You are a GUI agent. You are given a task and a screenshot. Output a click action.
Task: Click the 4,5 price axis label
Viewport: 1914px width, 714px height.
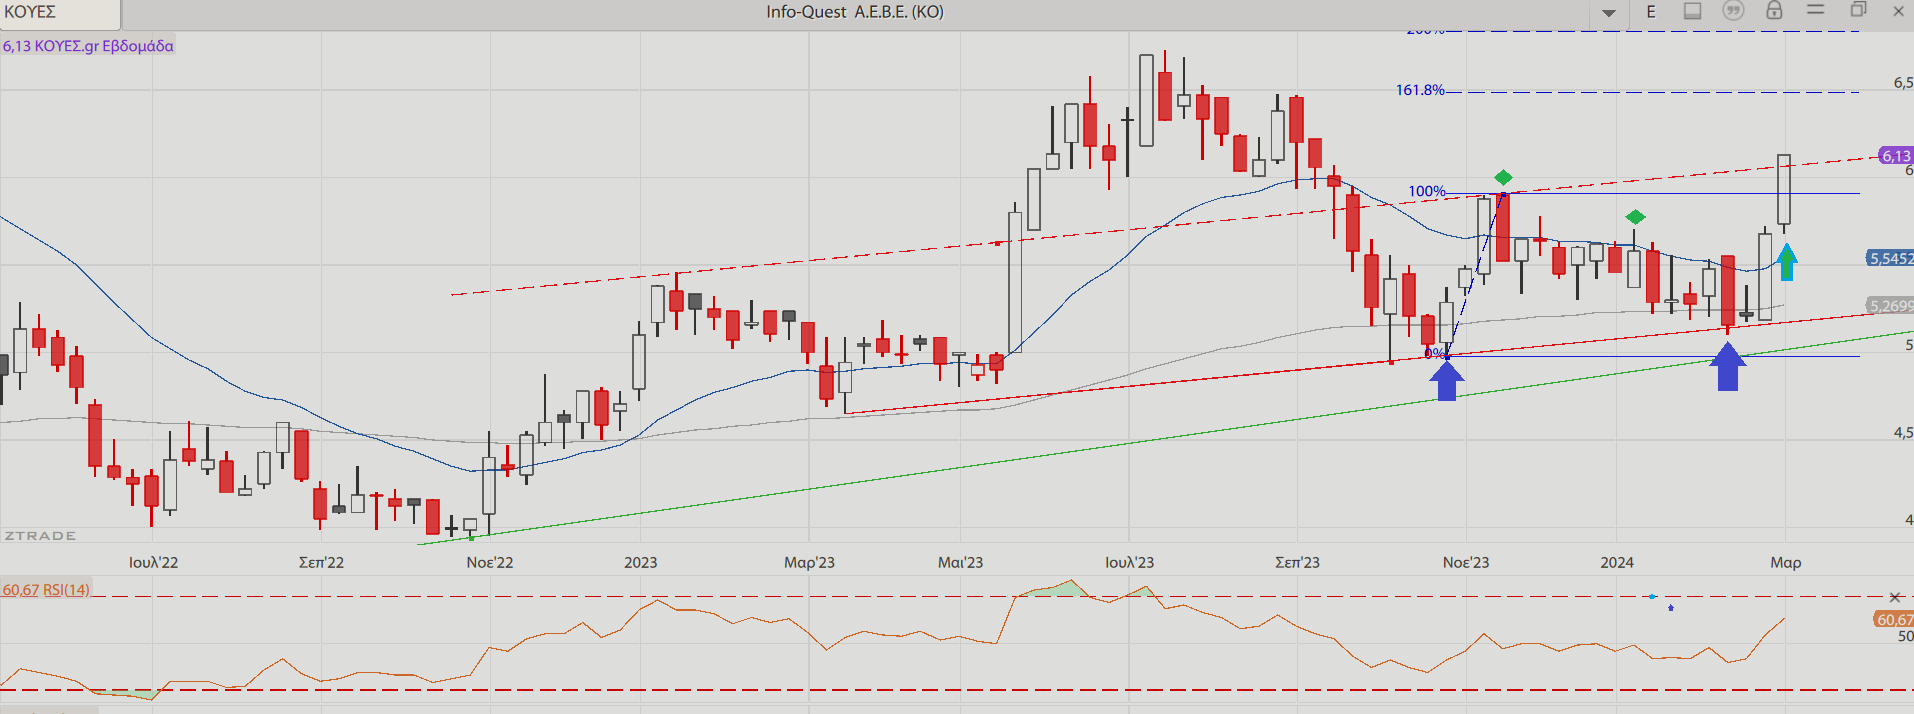(1903, 433)
